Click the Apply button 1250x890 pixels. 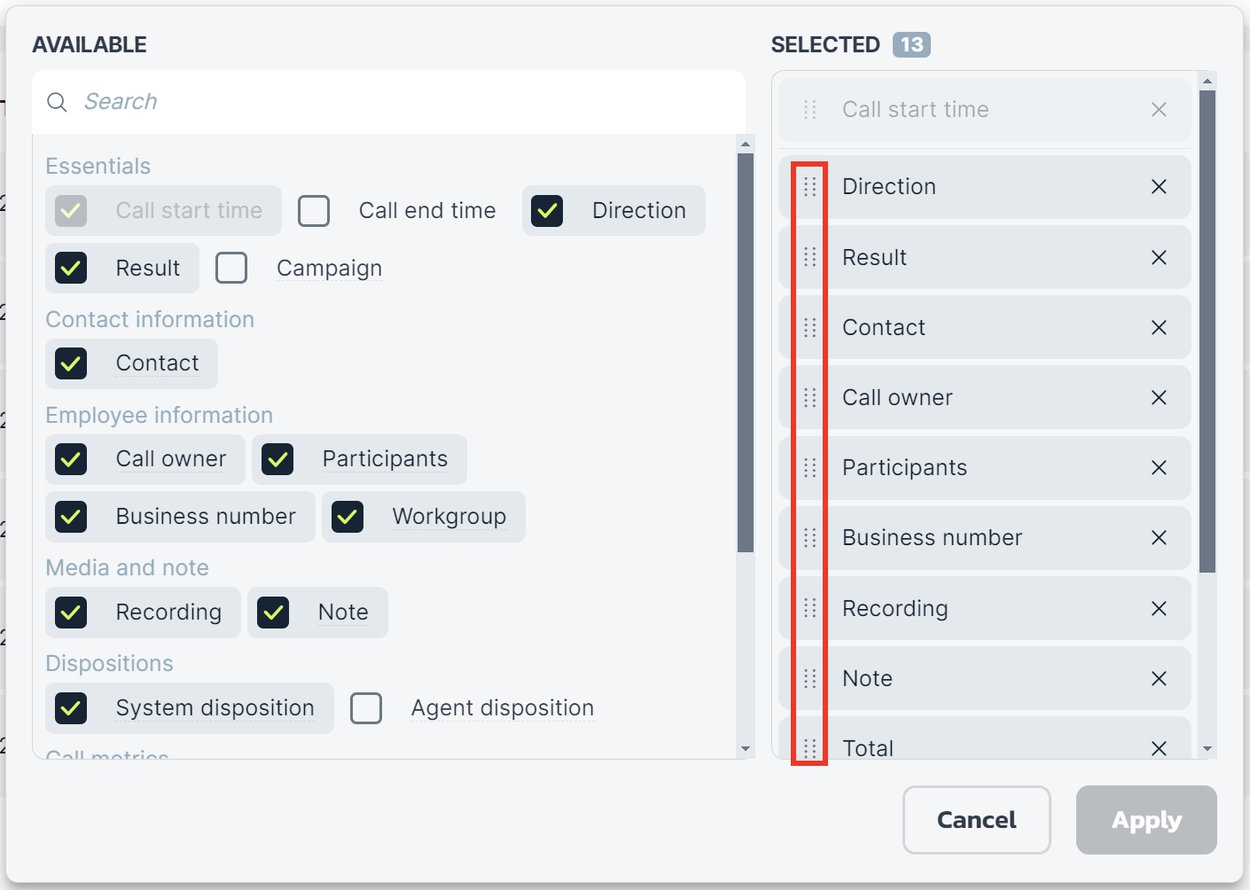coord(1146,820)
